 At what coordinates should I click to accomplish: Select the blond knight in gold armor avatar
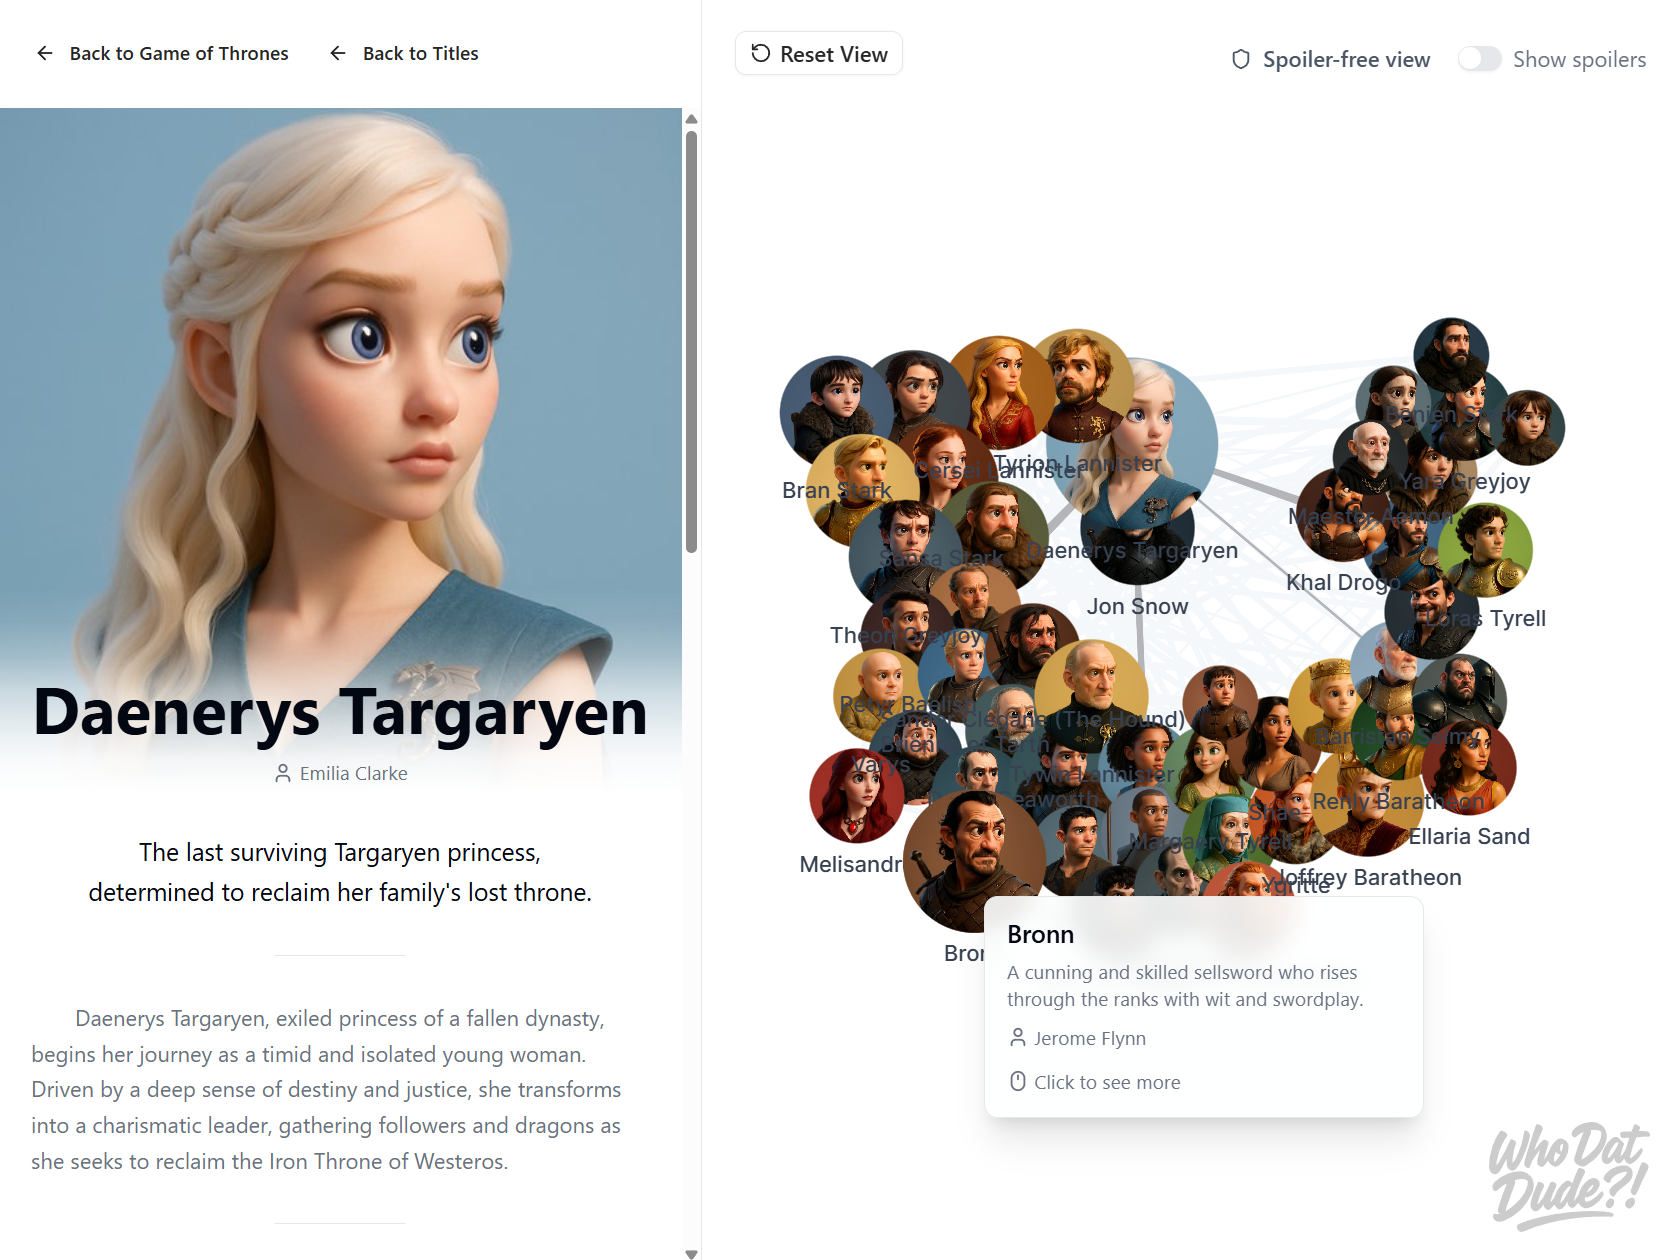[x=858, y=488]
